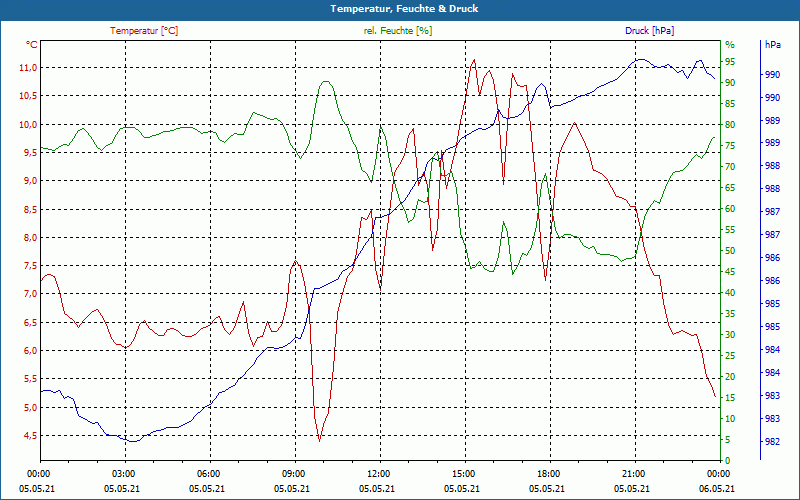Click the '10,0' temperature axis tick
800x500 pixels.
pyautogui.click(x=28, y=124)
